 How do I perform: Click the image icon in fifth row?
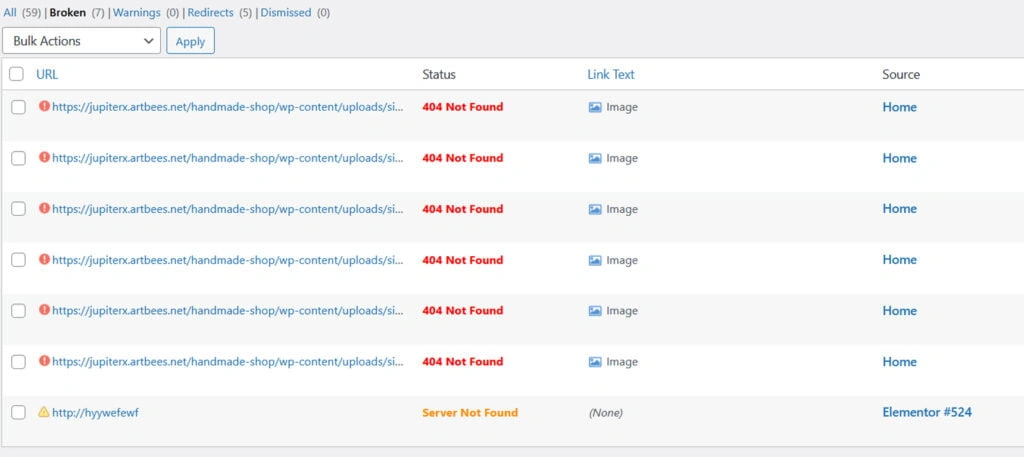[595, 311]
